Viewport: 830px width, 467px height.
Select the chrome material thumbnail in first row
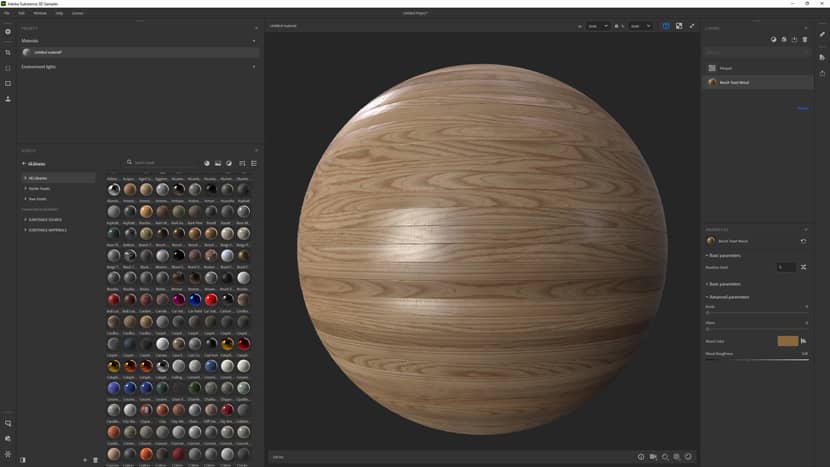click(x=114, y=190)
